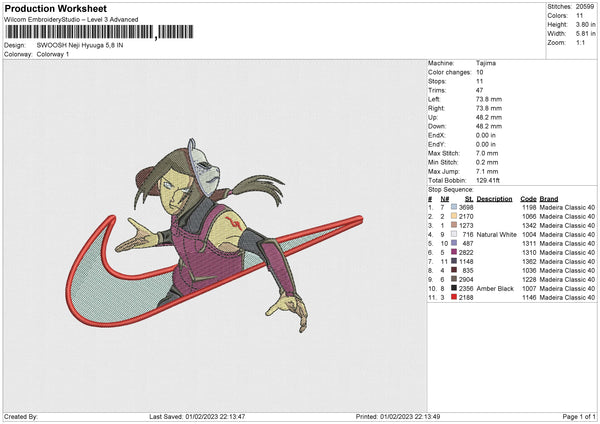The image size is (600, 424).
Task: Click the 'Page 1 of 1' indicator
Action: click(579, 416)
